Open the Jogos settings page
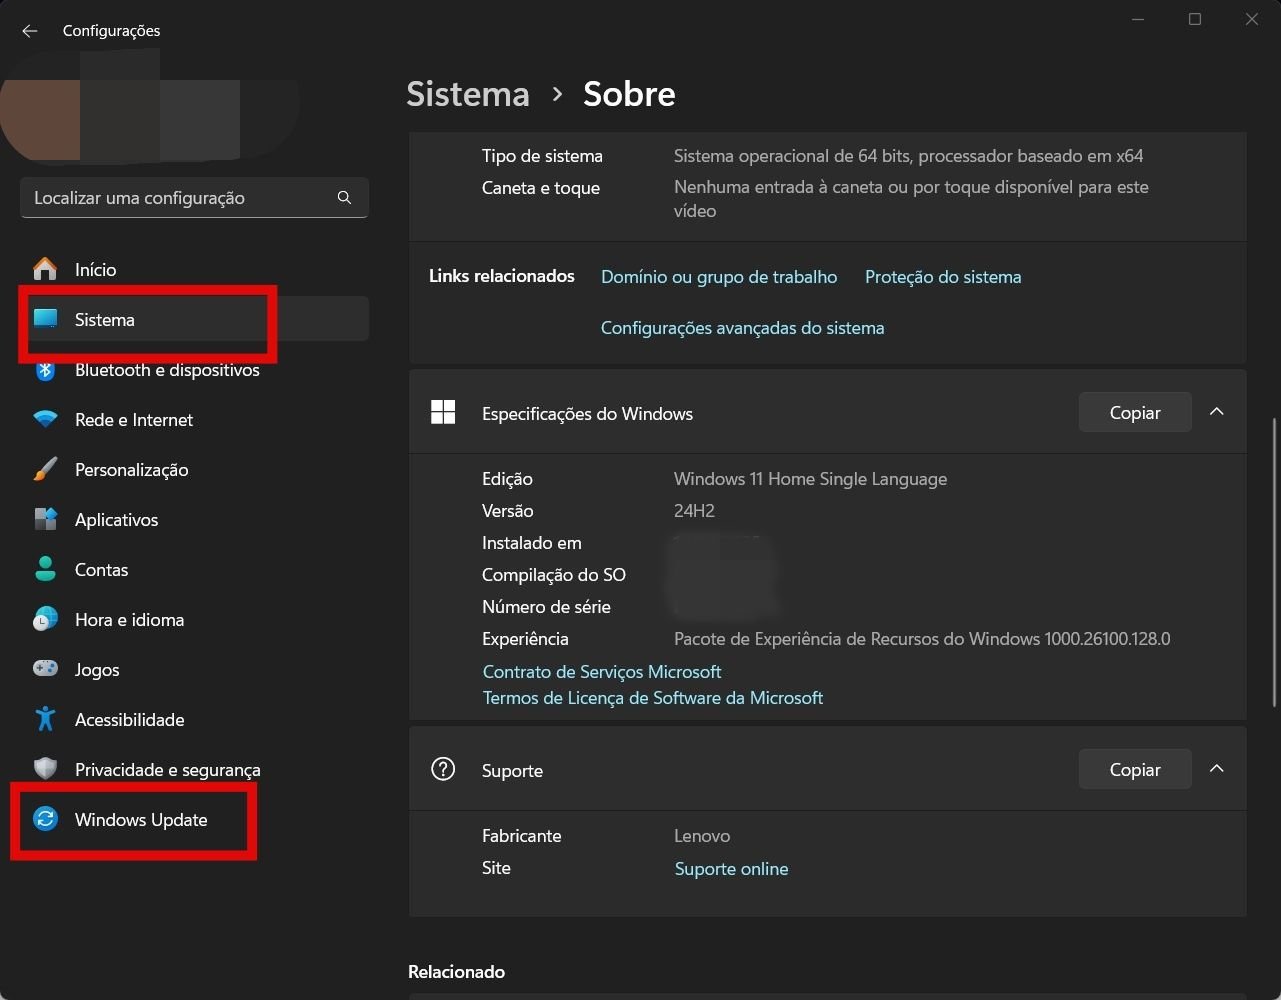The width and height of the screenshot is (1281, 1000). (x=96, y=669)
